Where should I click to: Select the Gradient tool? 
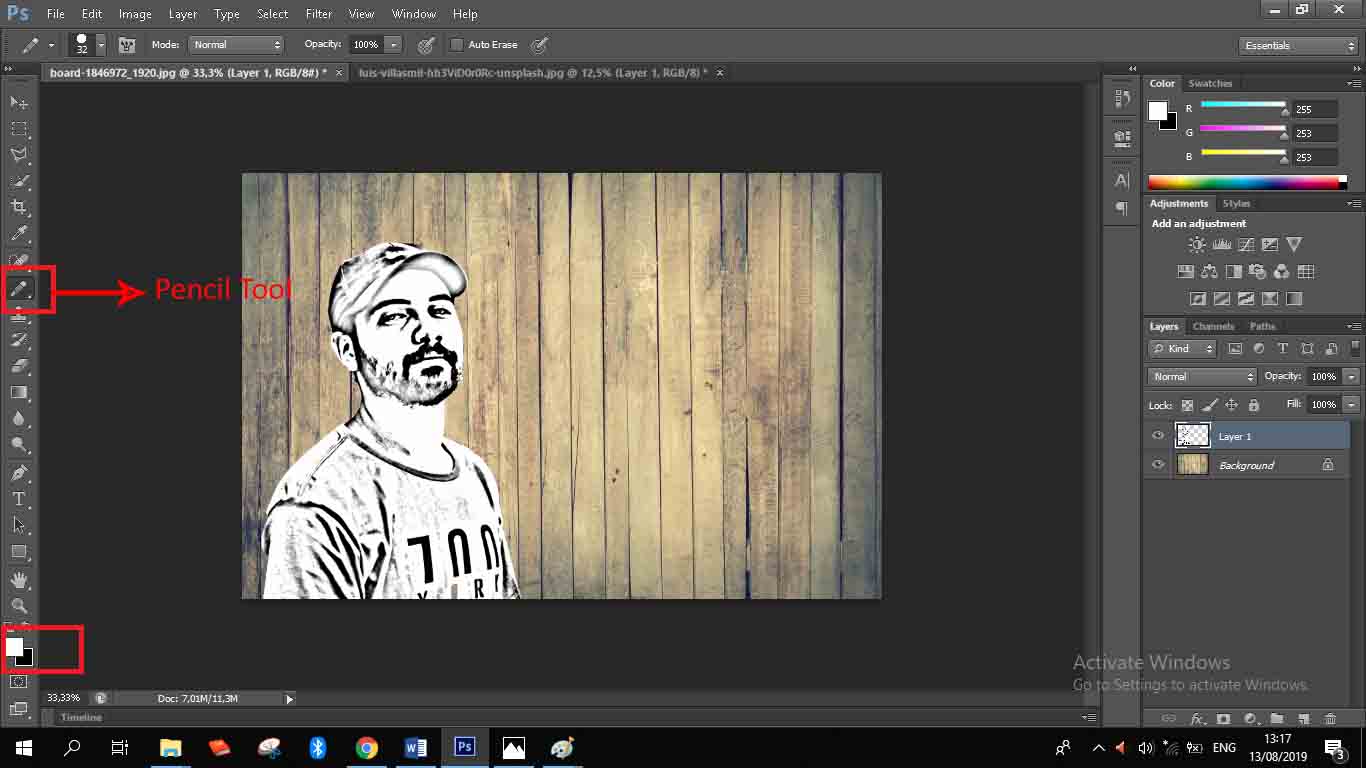(19, 393)
